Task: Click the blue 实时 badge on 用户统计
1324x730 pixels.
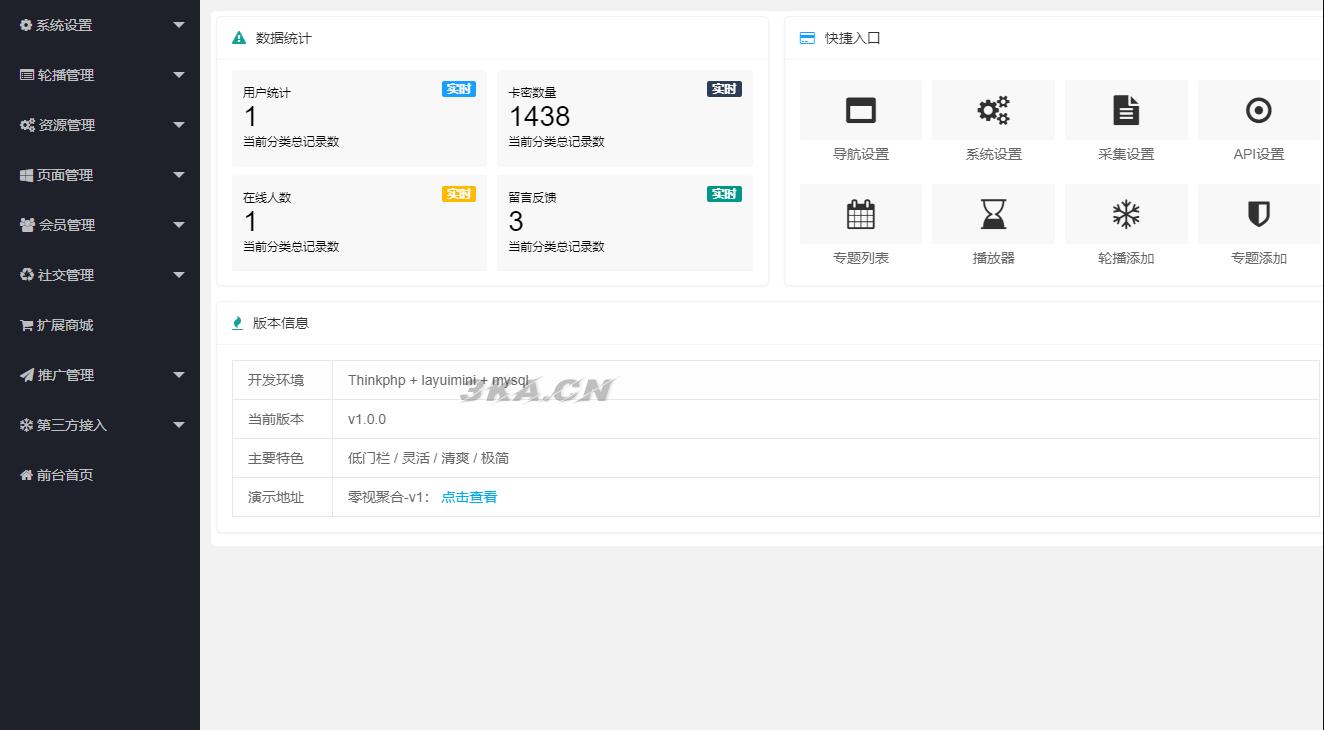Action: [x=459, y=89]
